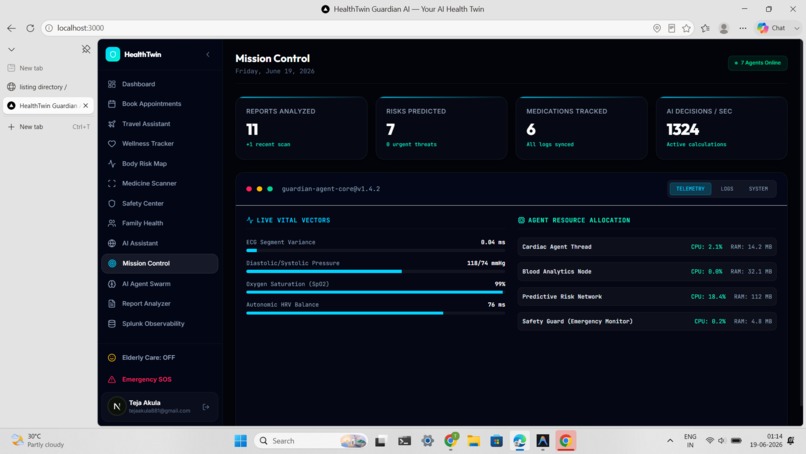Image resolution: width=806 pixels, height=454 pixels.
Task: Reload the page with browser refresh
Action: [x=30, y=28]
